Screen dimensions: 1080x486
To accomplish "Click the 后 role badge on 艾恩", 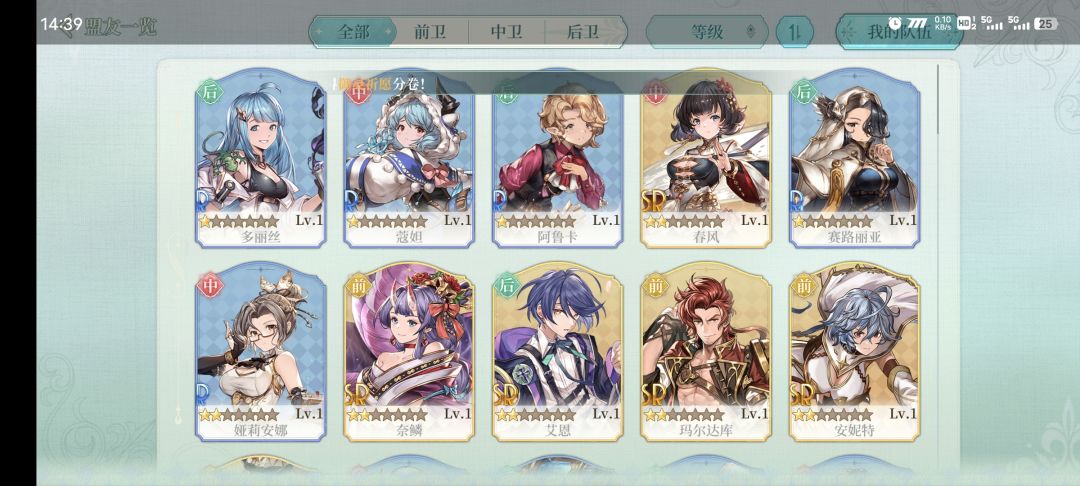I will pos(507,284).
